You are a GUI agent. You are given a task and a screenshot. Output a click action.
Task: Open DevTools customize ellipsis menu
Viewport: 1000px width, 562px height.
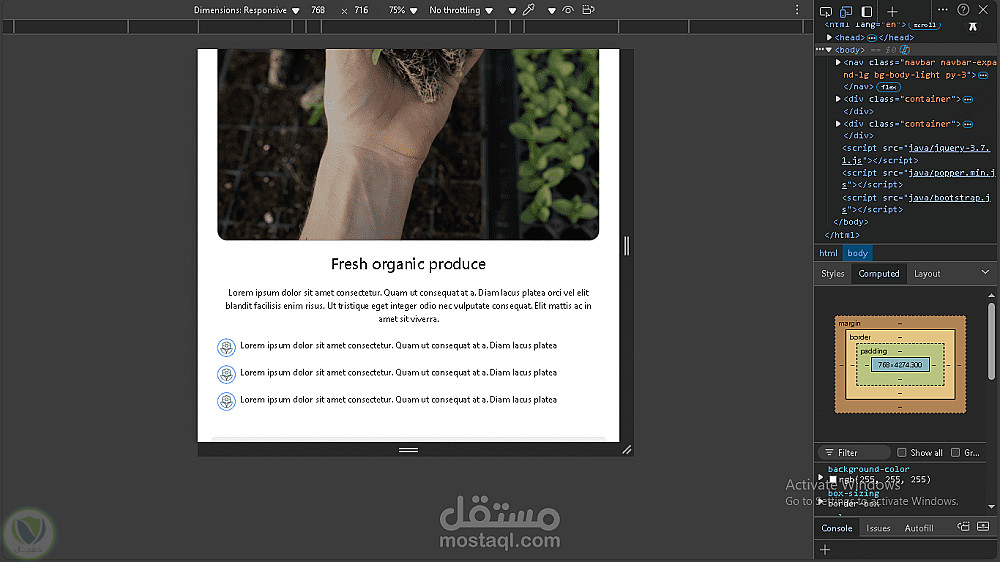(x=943, y=9)
